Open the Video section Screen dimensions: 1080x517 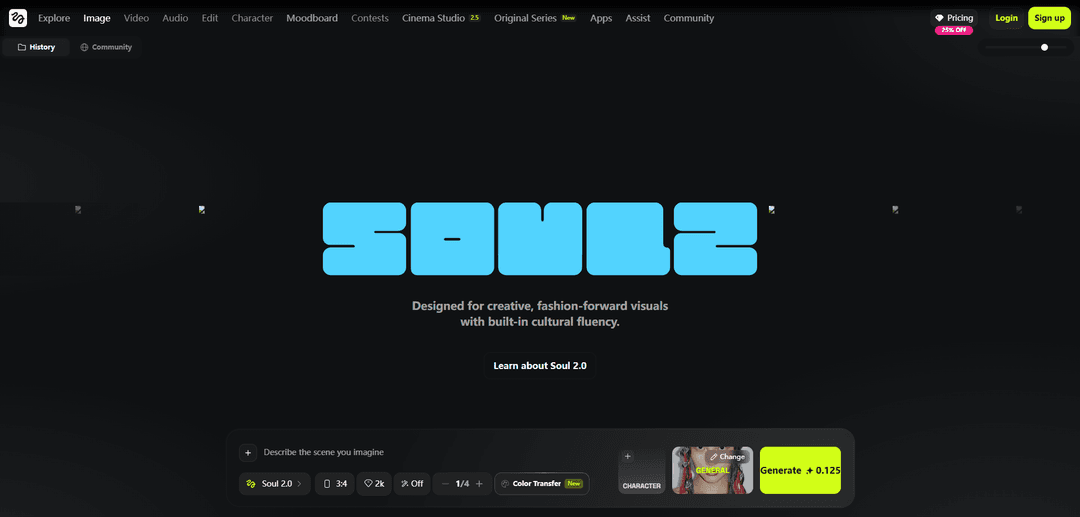point(136,19)
